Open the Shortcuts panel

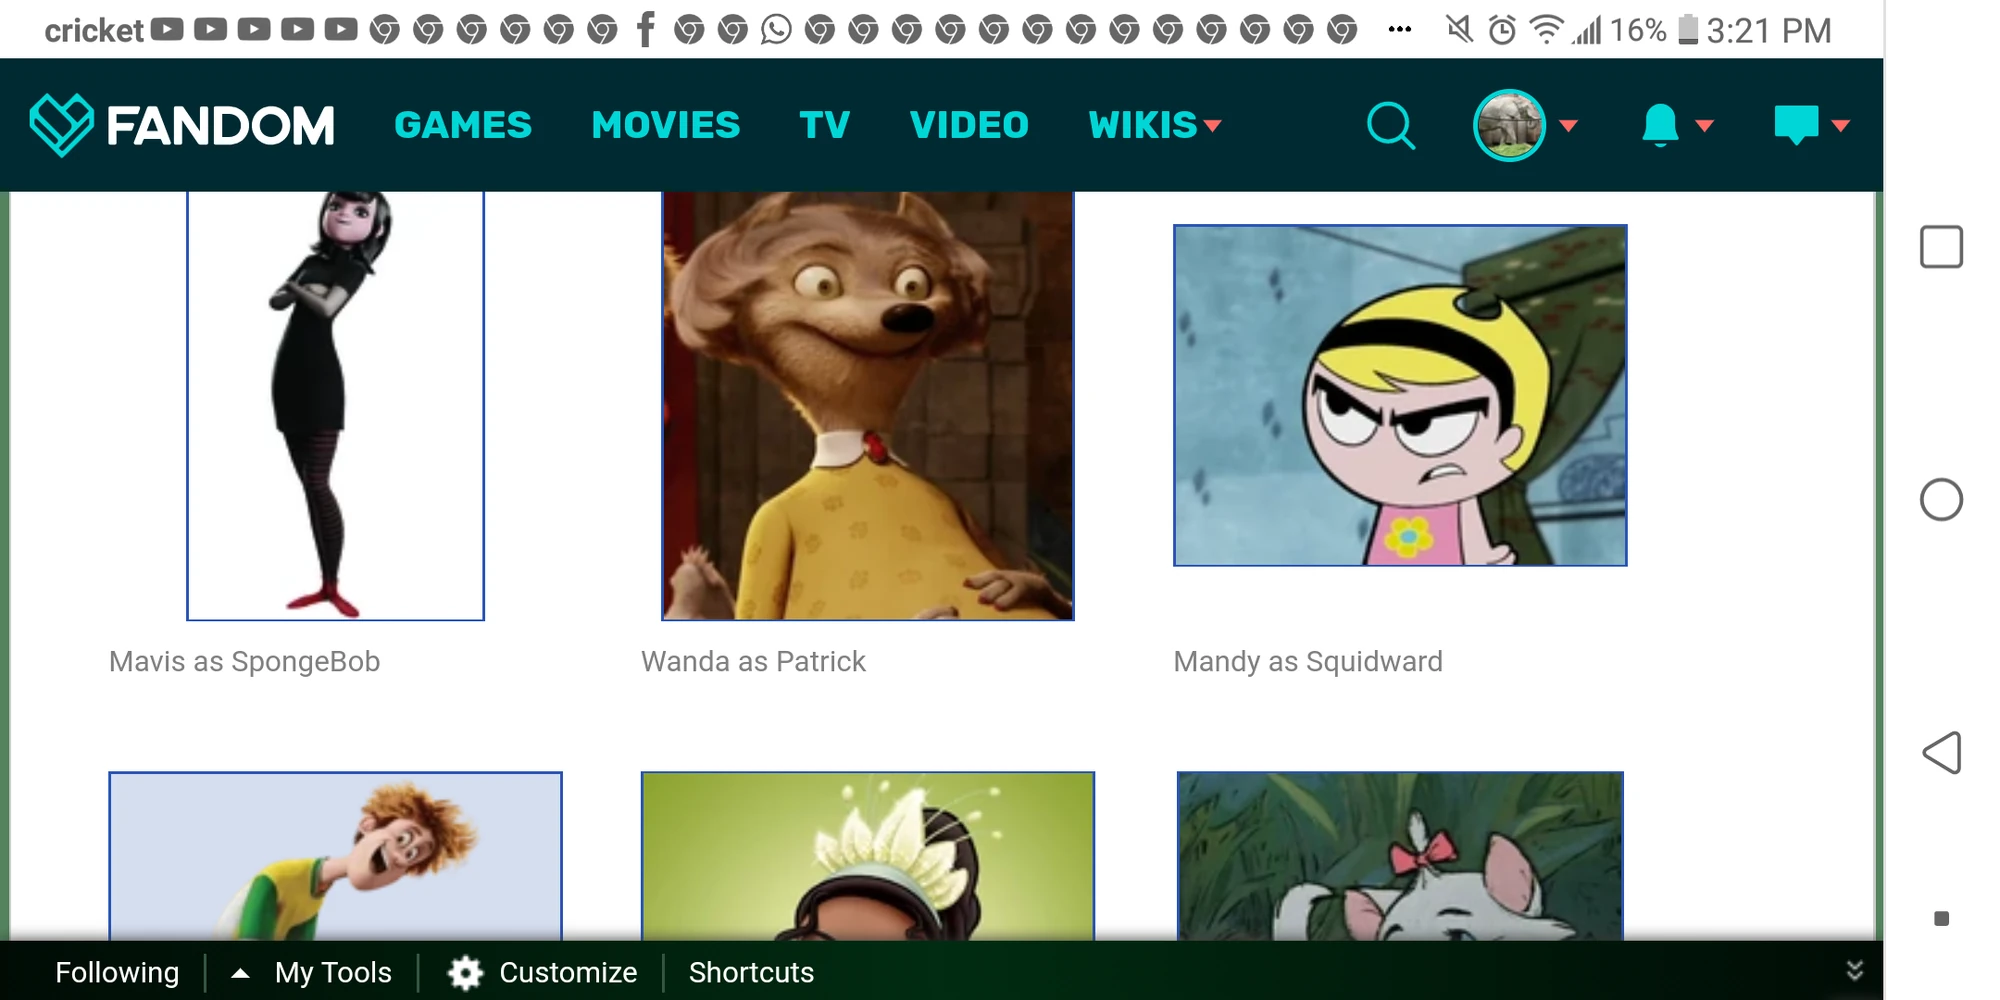coord(751,971)
